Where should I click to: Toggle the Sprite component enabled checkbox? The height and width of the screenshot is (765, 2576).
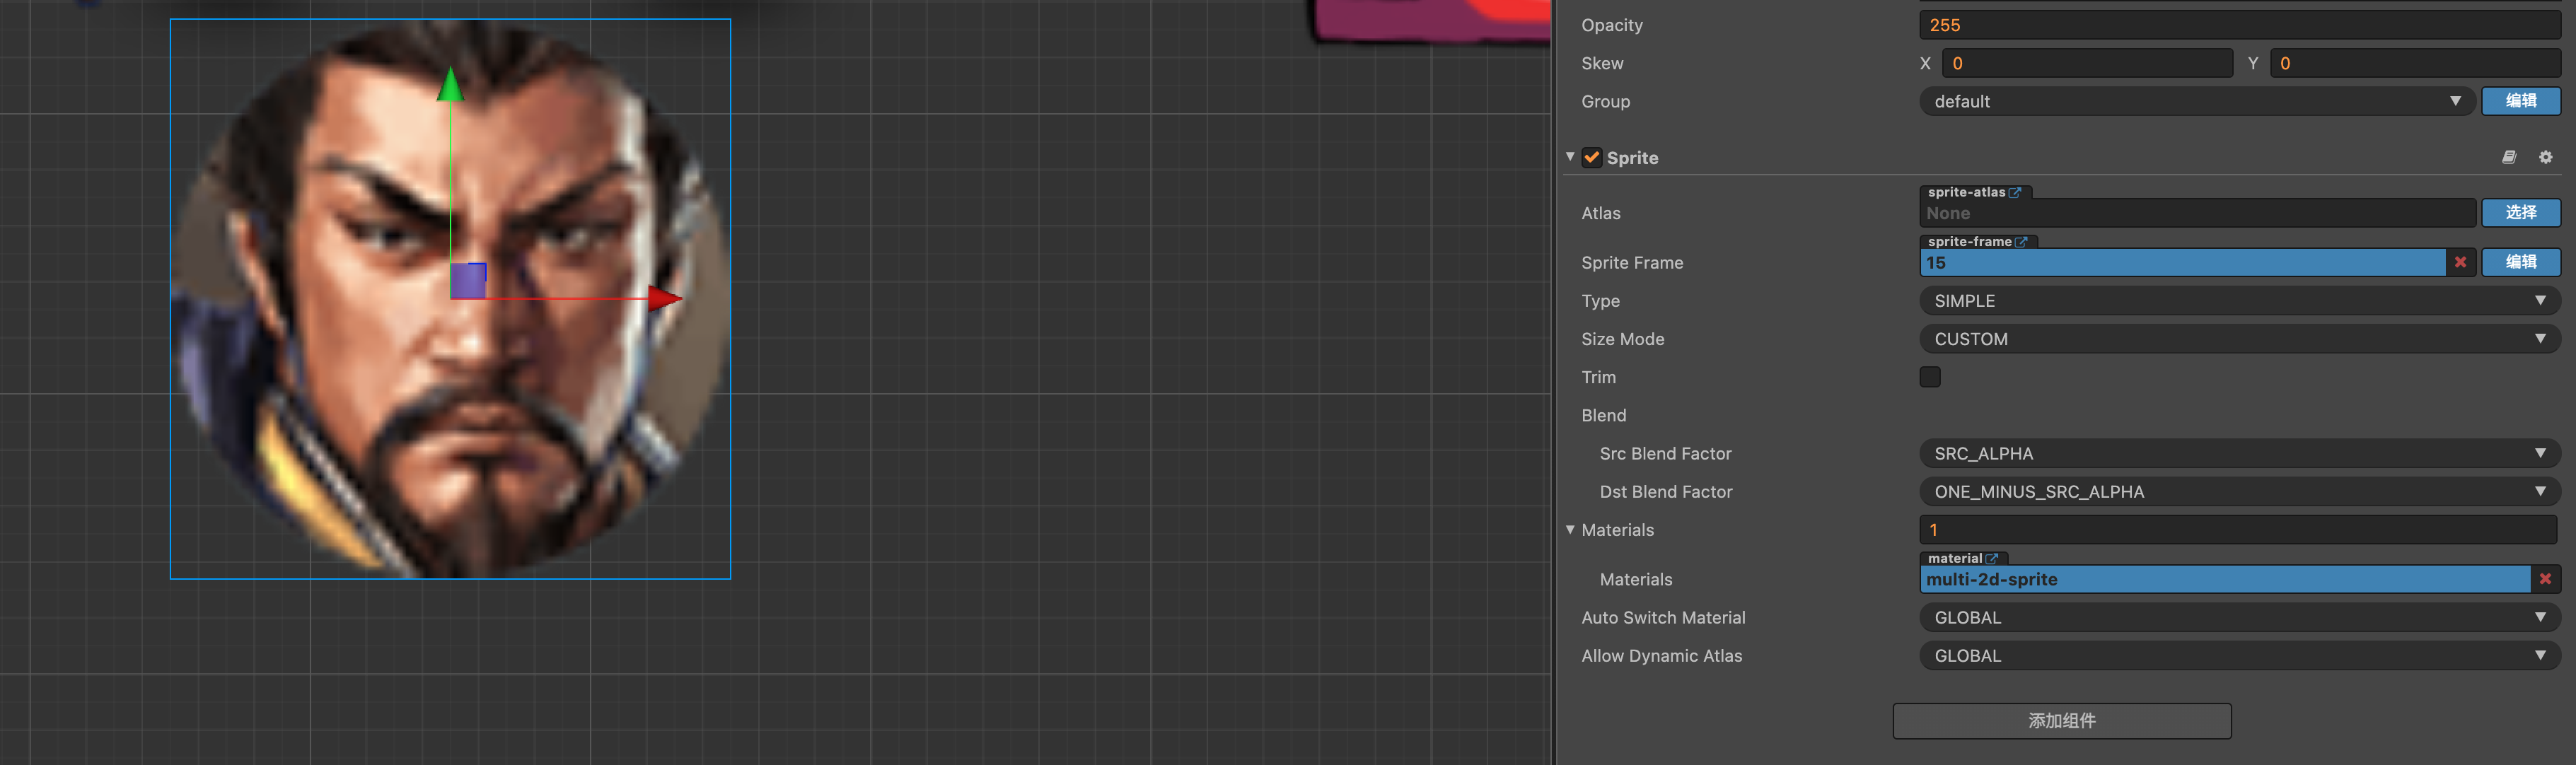click(1592, 157)
